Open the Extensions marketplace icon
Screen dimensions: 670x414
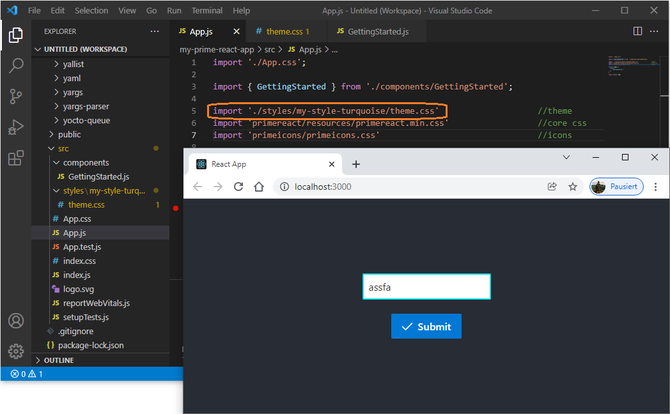pos(16,158)
